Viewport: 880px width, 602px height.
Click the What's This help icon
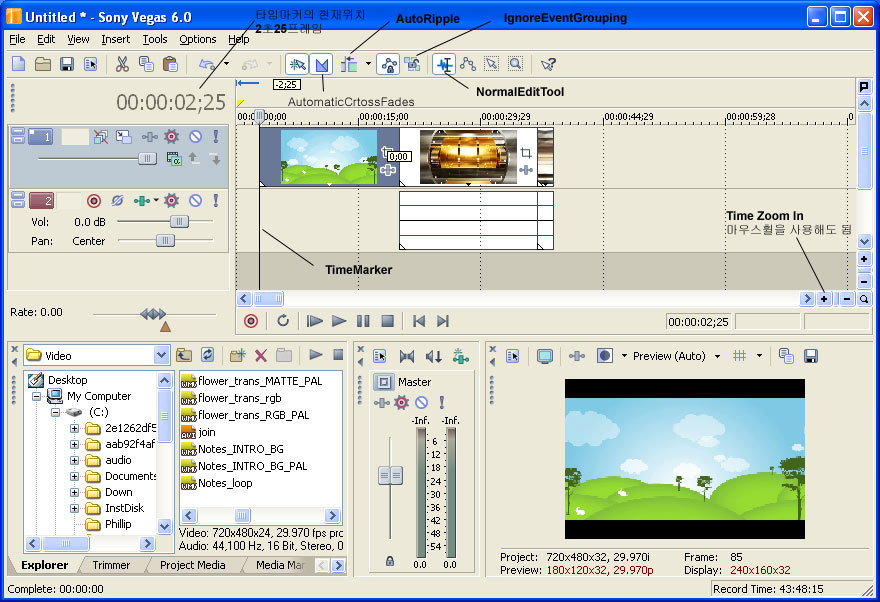click(548, 65)
